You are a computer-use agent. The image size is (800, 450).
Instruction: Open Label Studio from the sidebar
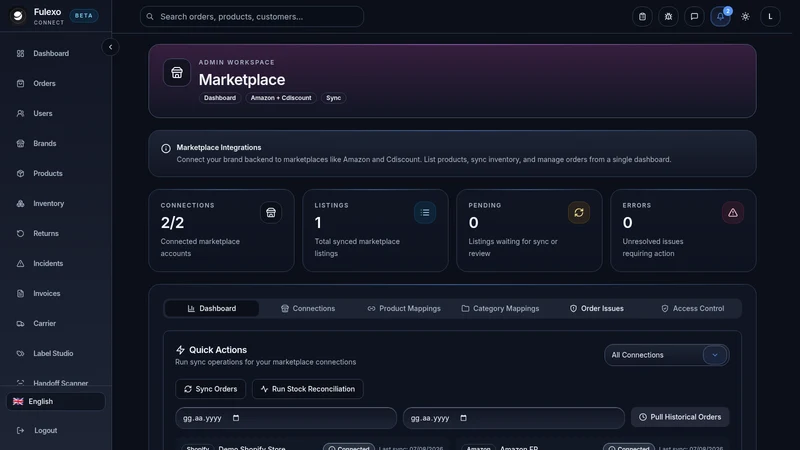pyautogui.click(x=53, y=354)
